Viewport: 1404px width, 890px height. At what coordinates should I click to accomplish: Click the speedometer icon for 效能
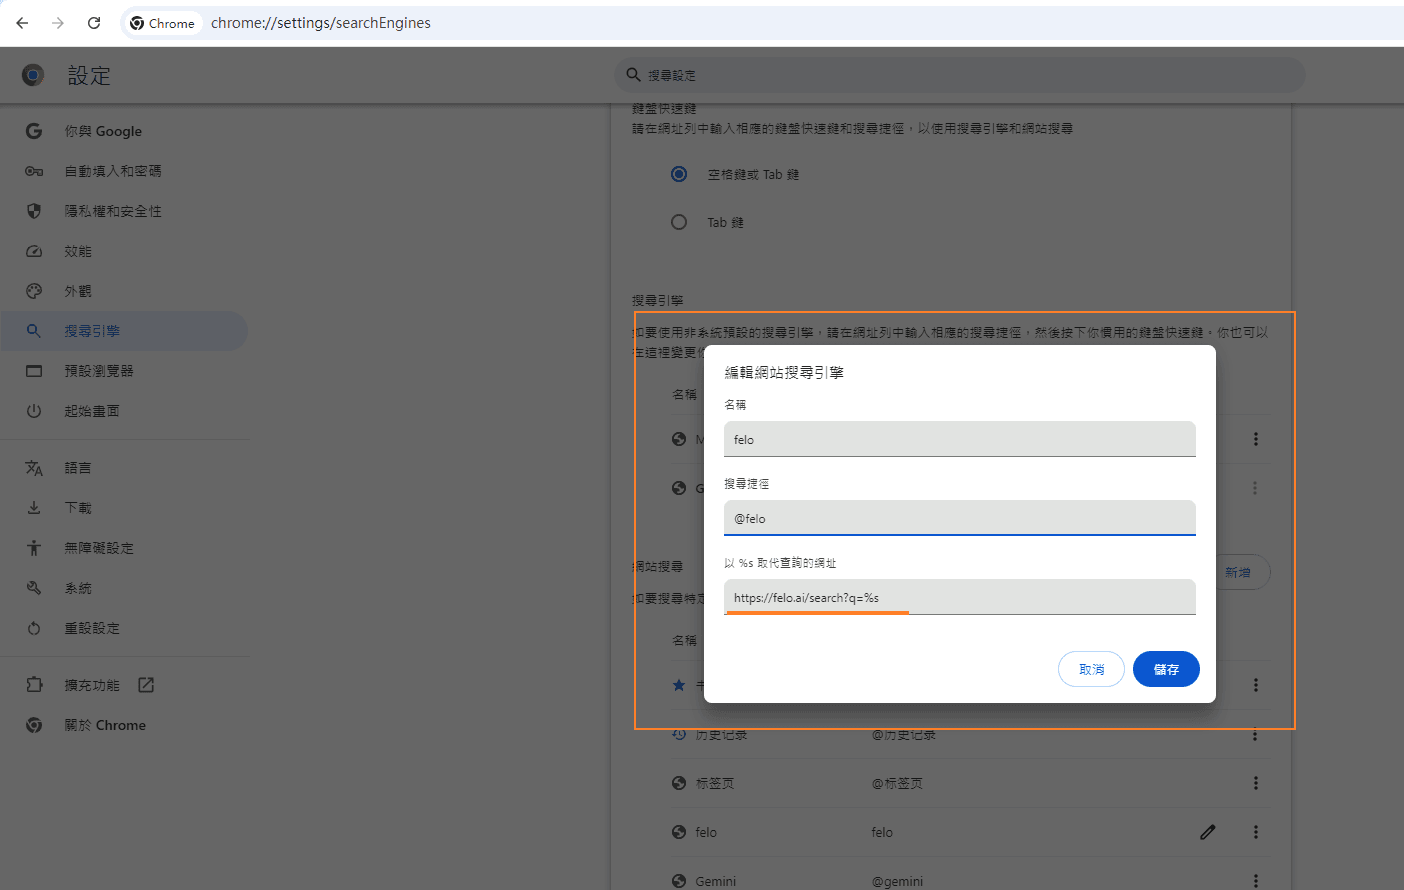point(34,251)
